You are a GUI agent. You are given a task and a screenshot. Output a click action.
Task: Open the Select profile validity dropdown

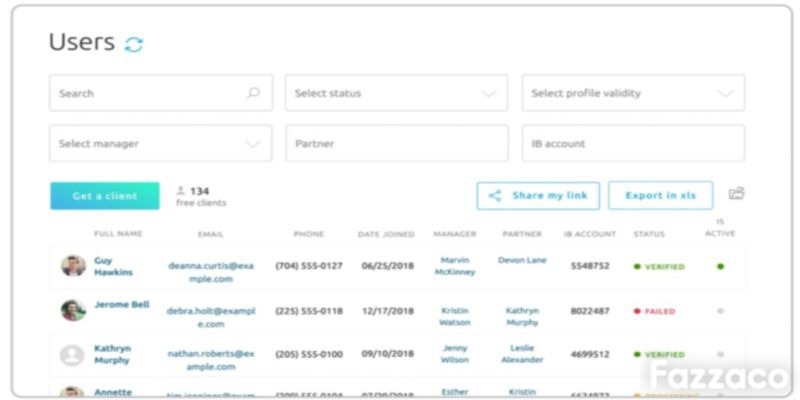pyautogui.click(x=633, y=93)
